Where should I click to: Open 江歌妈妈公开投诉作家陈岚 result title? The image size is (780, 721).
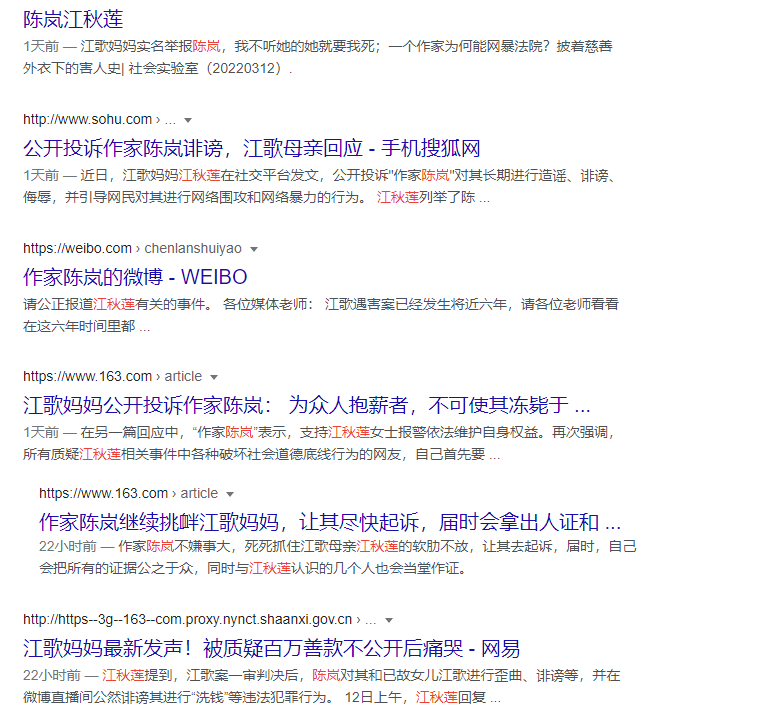(x=306, y=405)
